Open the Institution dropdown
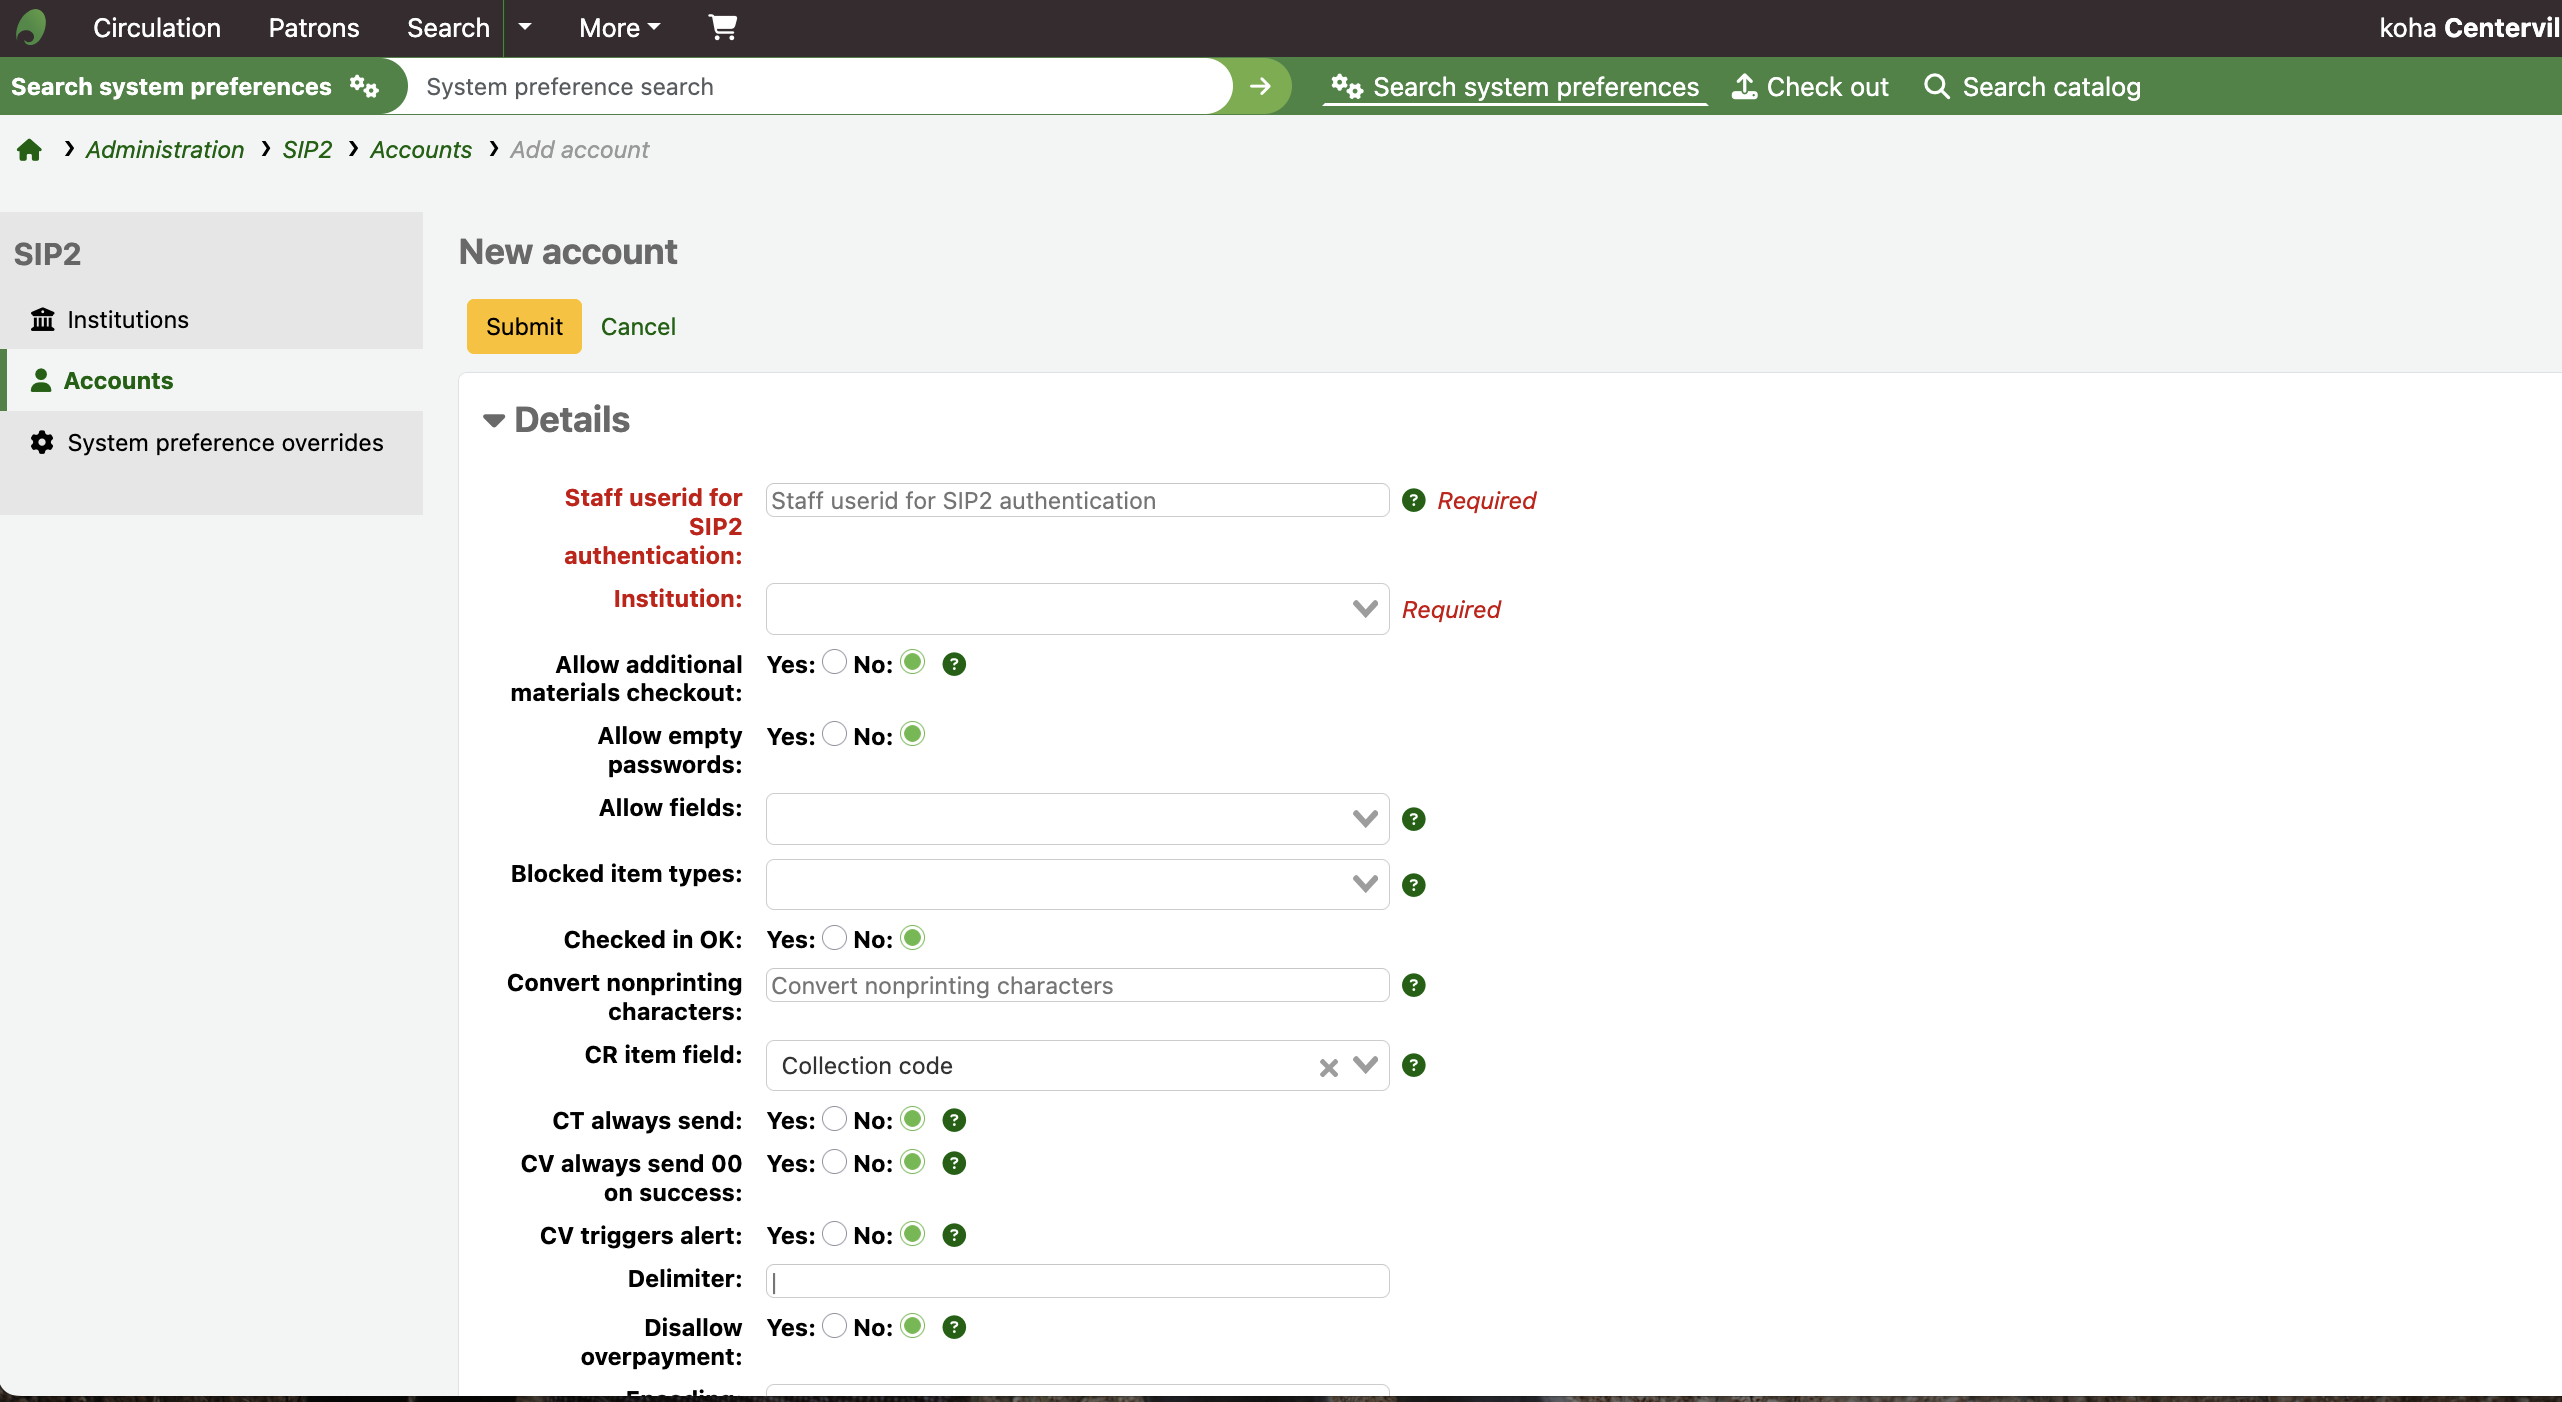The height and width of the screenshot is (1402, 2562). (1077, 609)
